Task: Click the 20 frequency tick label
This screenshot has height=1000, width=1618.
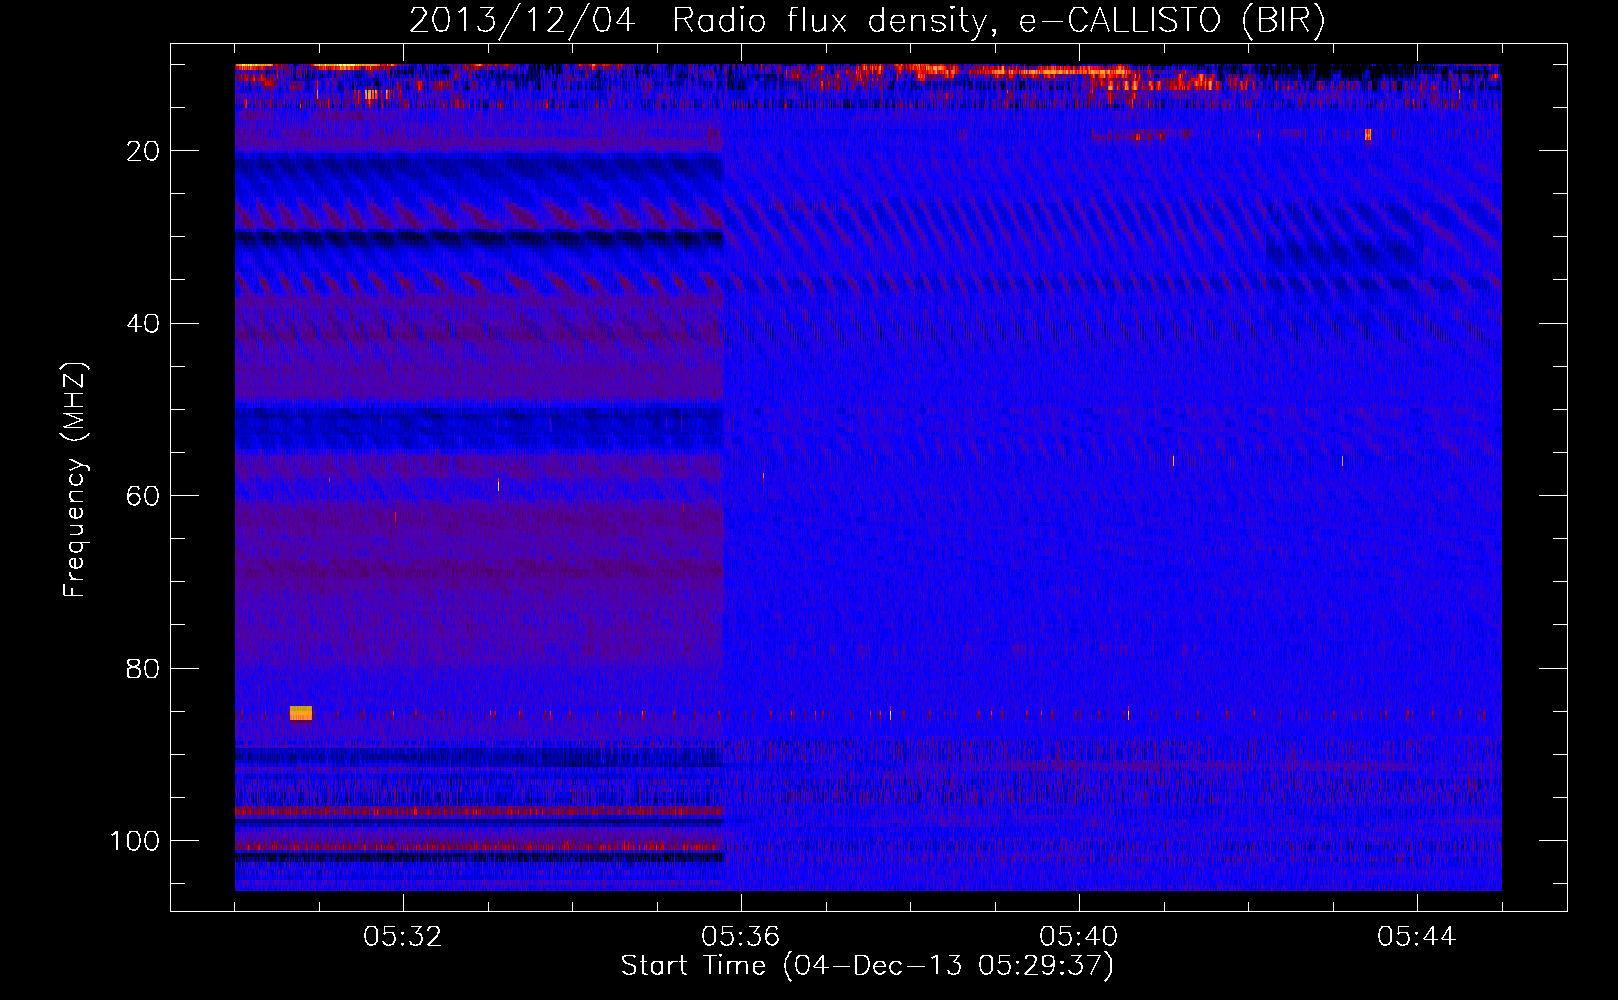Action: coord(143,151)
